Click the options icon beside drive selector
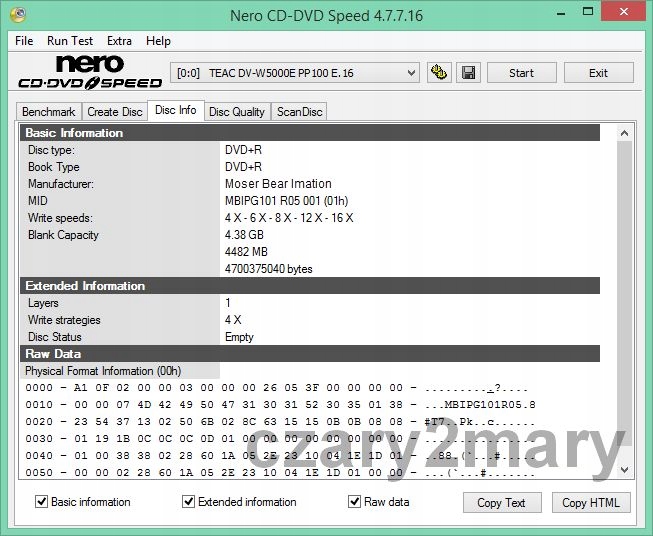This screenshot has height=536, width=653. 438,73
